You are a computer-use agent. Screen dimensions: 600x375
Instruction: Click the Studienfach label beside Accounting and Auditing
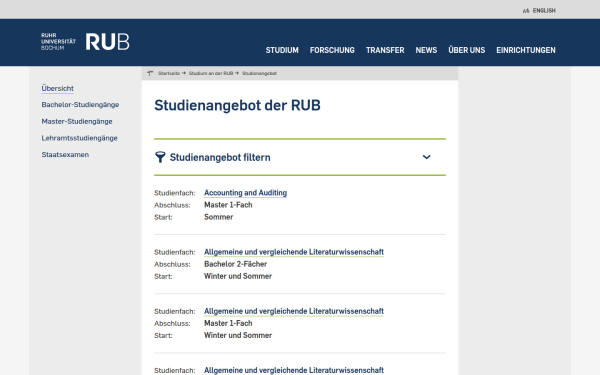coord(174,193)
